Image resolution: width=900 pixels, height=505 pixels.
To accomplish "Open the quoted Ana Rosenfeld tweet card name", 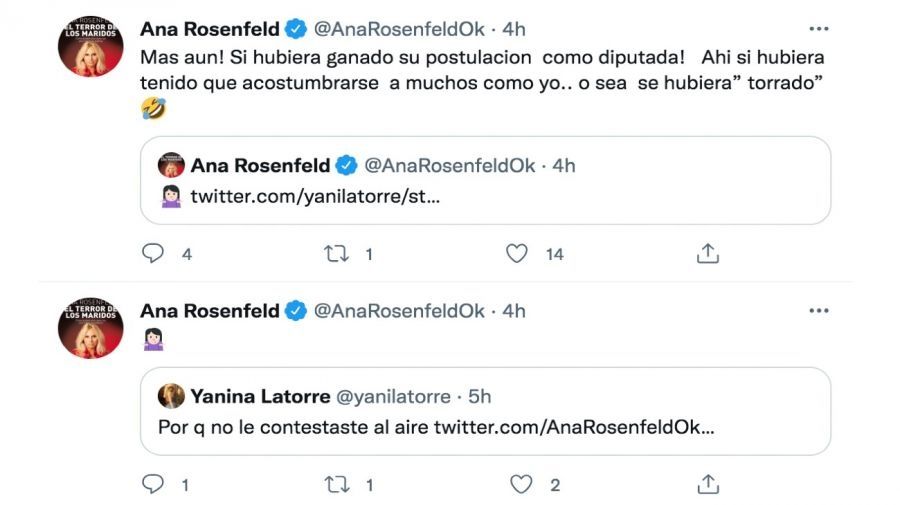I will (261, 165).
